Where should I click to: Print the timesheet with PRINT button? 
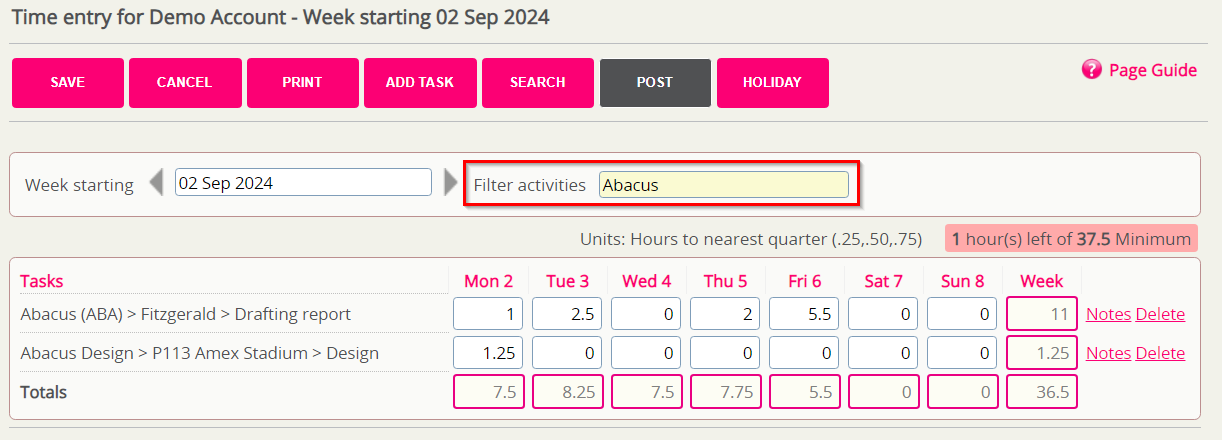302,82
